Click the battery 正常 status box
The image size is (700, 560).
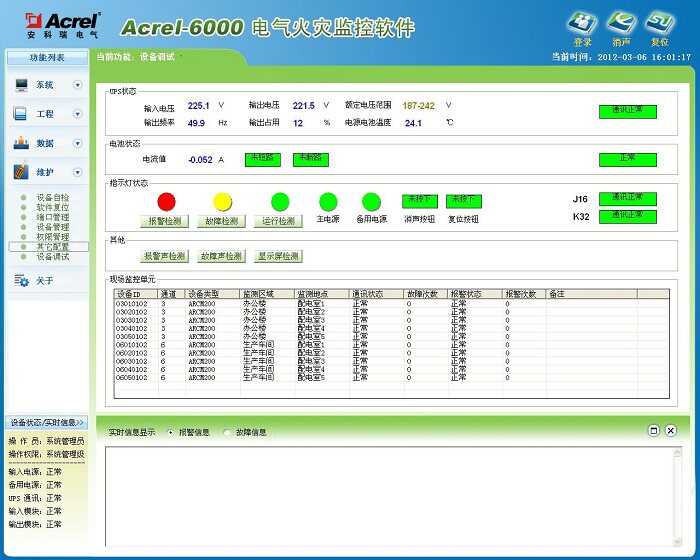[x=628, y=160]
